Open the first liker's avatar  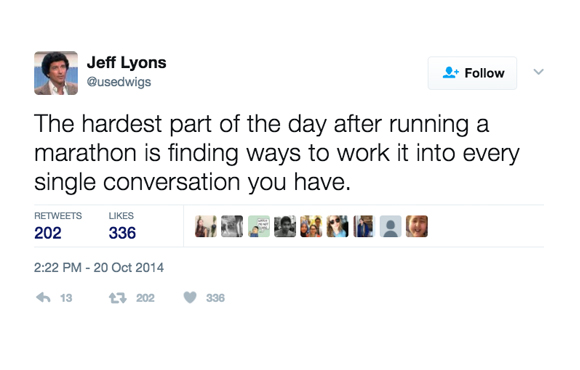[x=206, y=226]
